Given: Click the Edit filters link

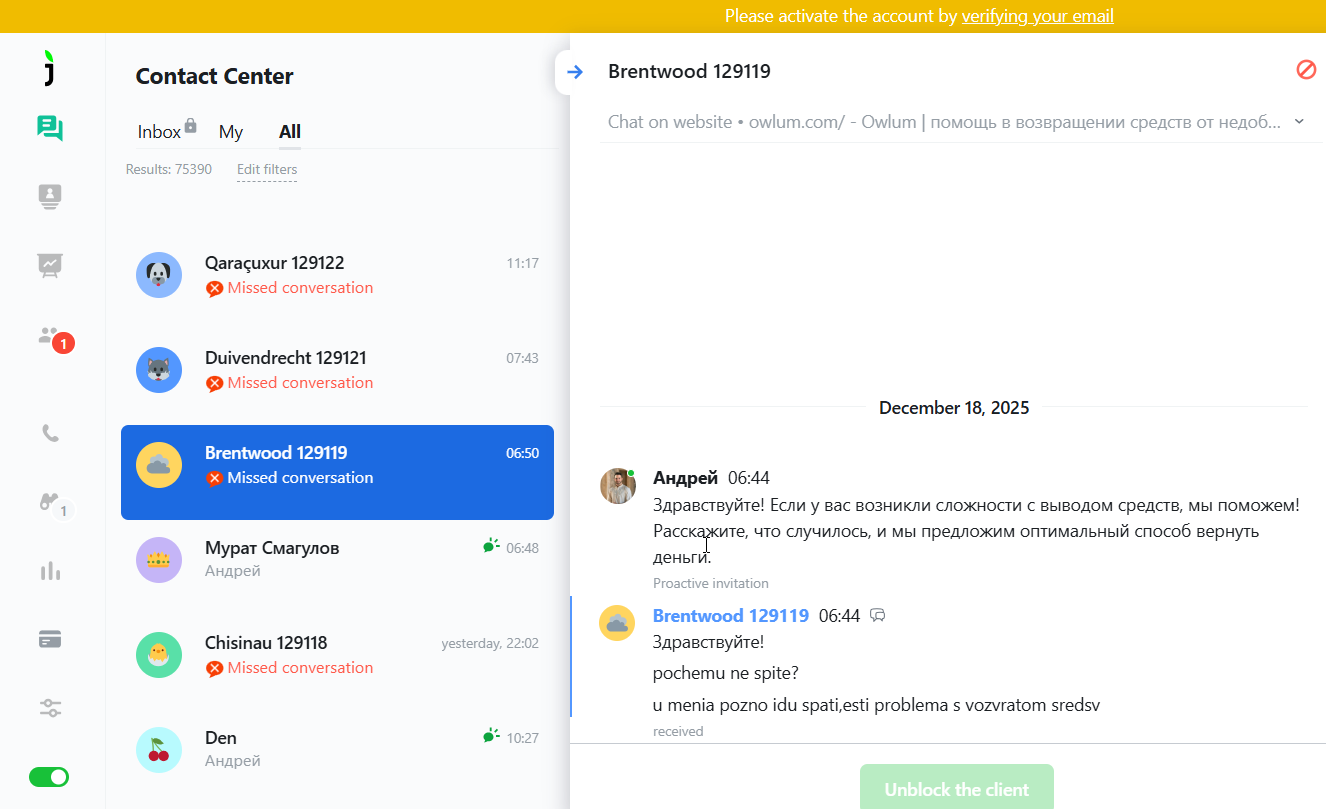Looking at the screenshot, I should pos(267,169).
